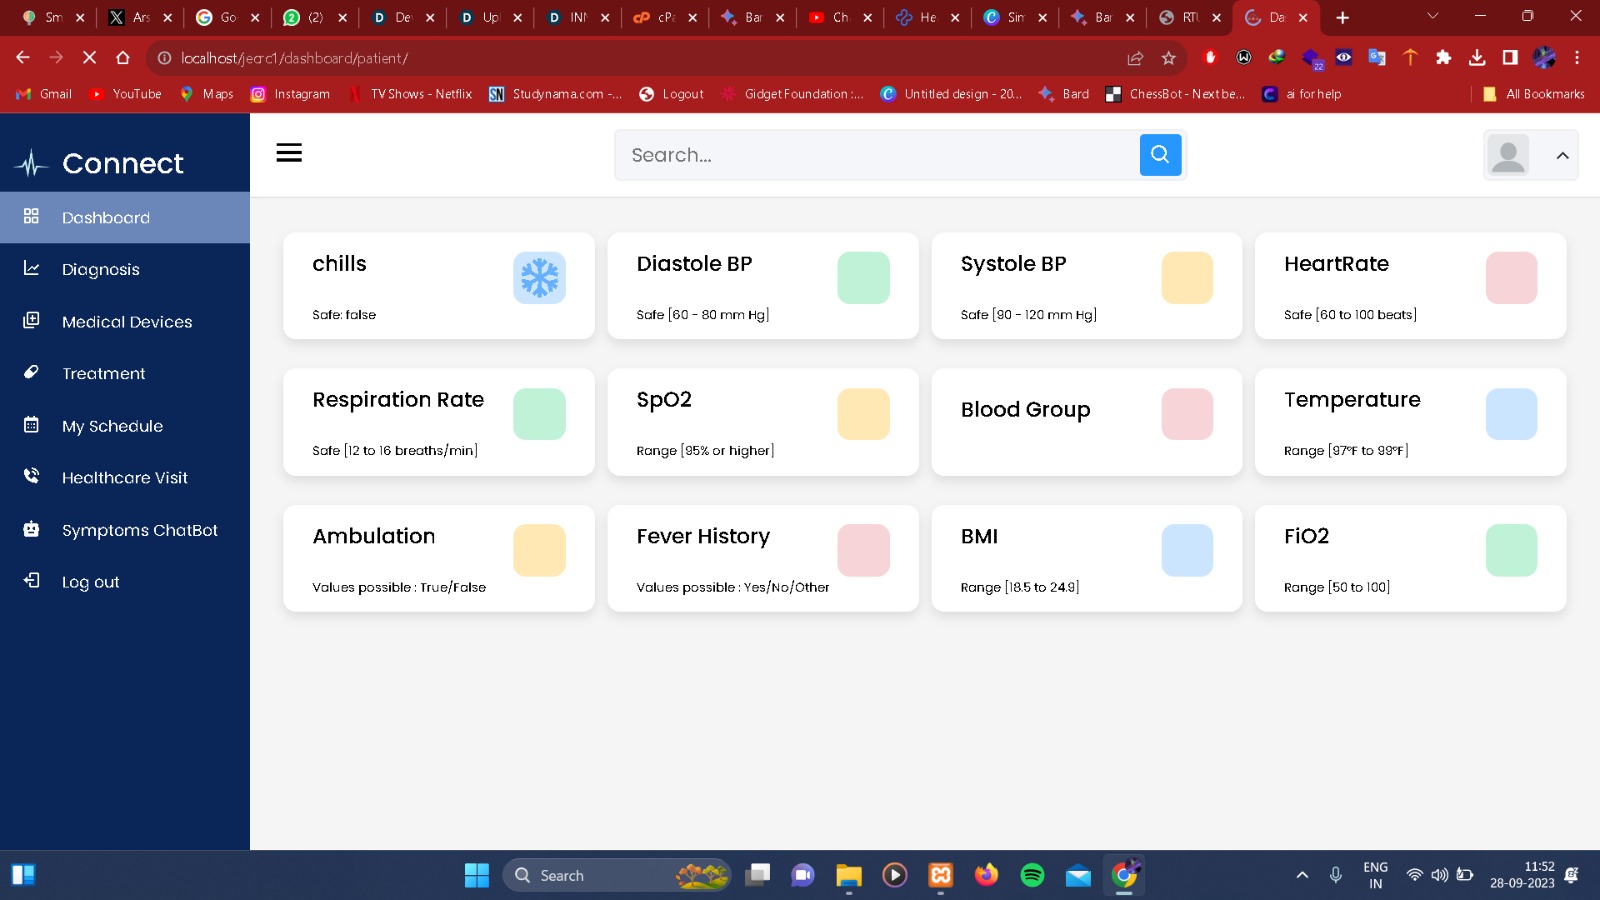Screen dimensions: 1600x900
Task: Click the blue search magnifier button
Action: click(1160, 155)
